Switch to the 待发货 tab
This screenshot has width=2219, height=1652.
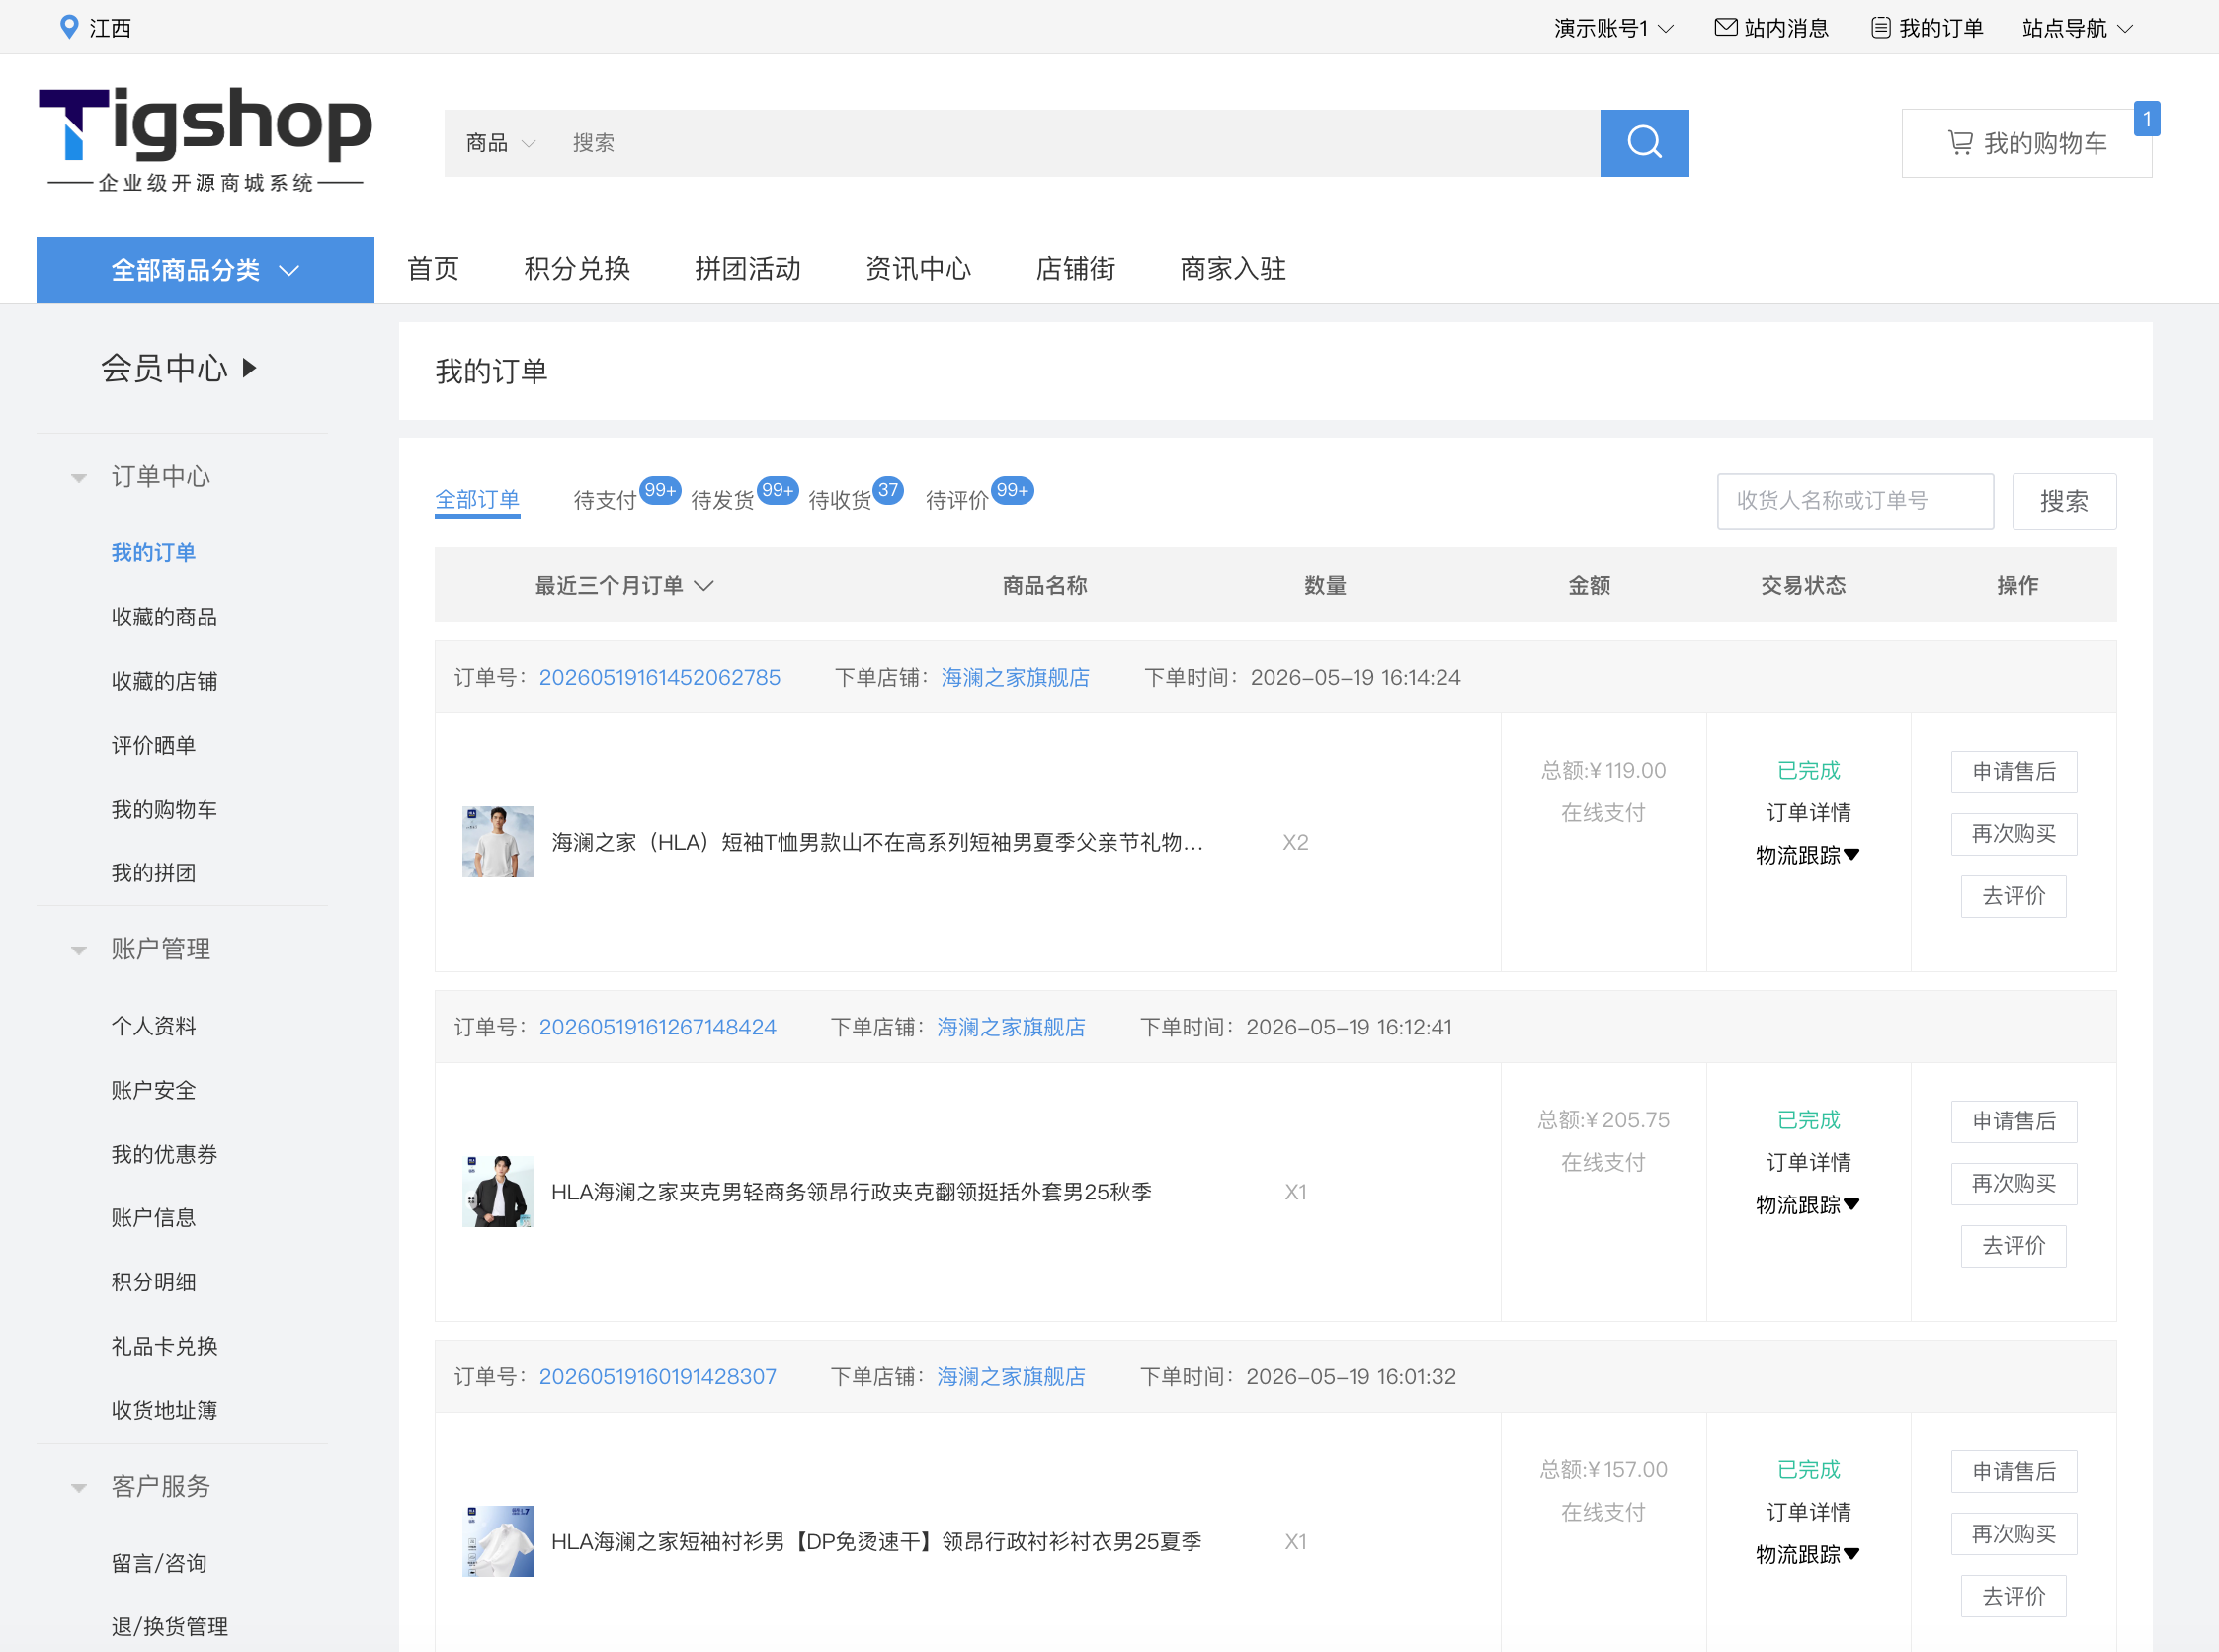[x=722, y=500]
